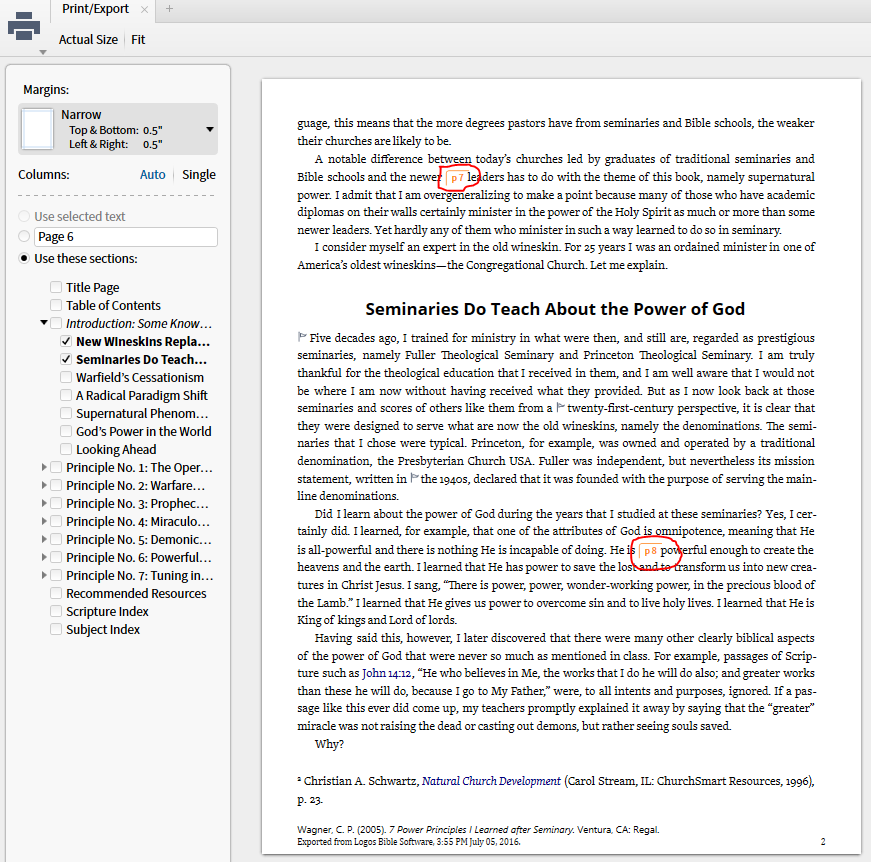Screen dimensions: 871x862
Task: Click the margin page preview thumbnail
Action: click(x=37, y=129)
